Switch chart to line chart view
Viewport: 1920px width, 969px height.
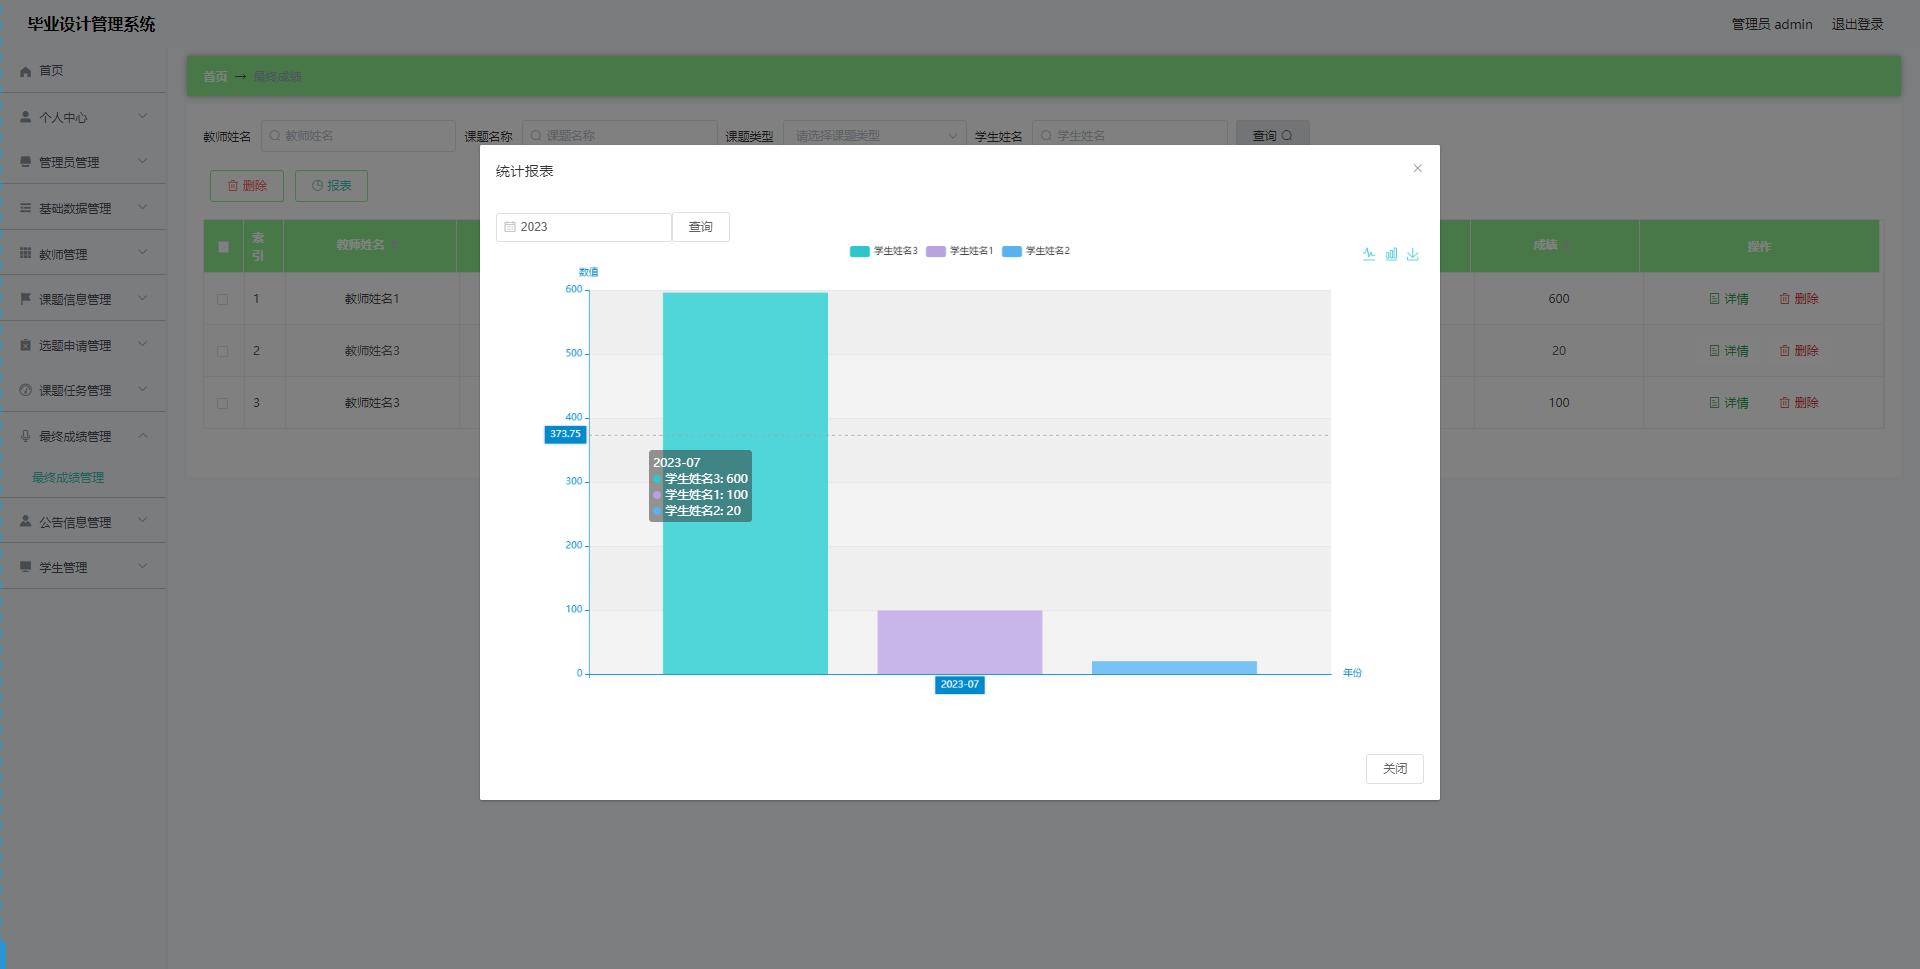point(1369,254)
